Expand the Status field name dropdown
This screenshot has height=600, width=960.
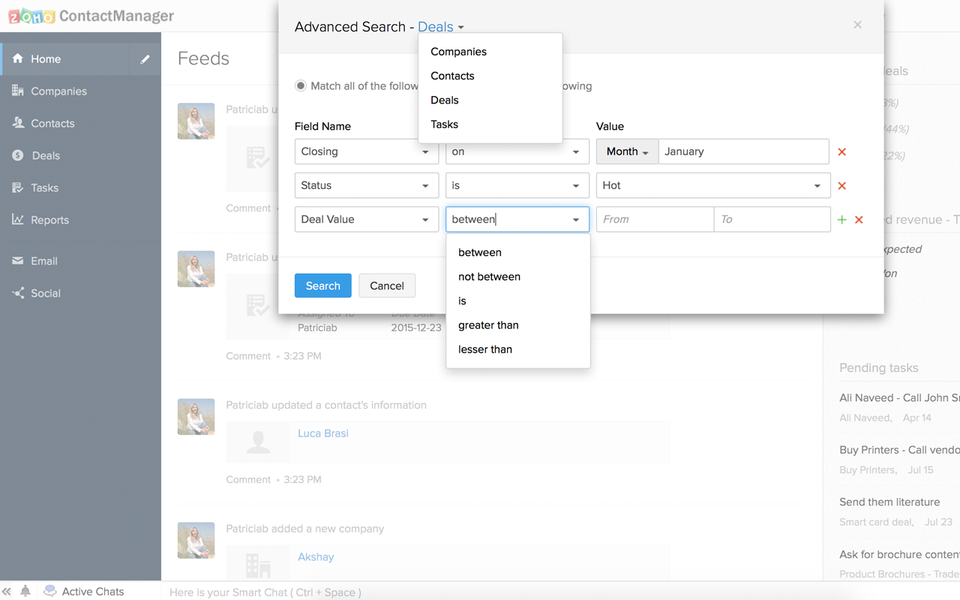365,185
